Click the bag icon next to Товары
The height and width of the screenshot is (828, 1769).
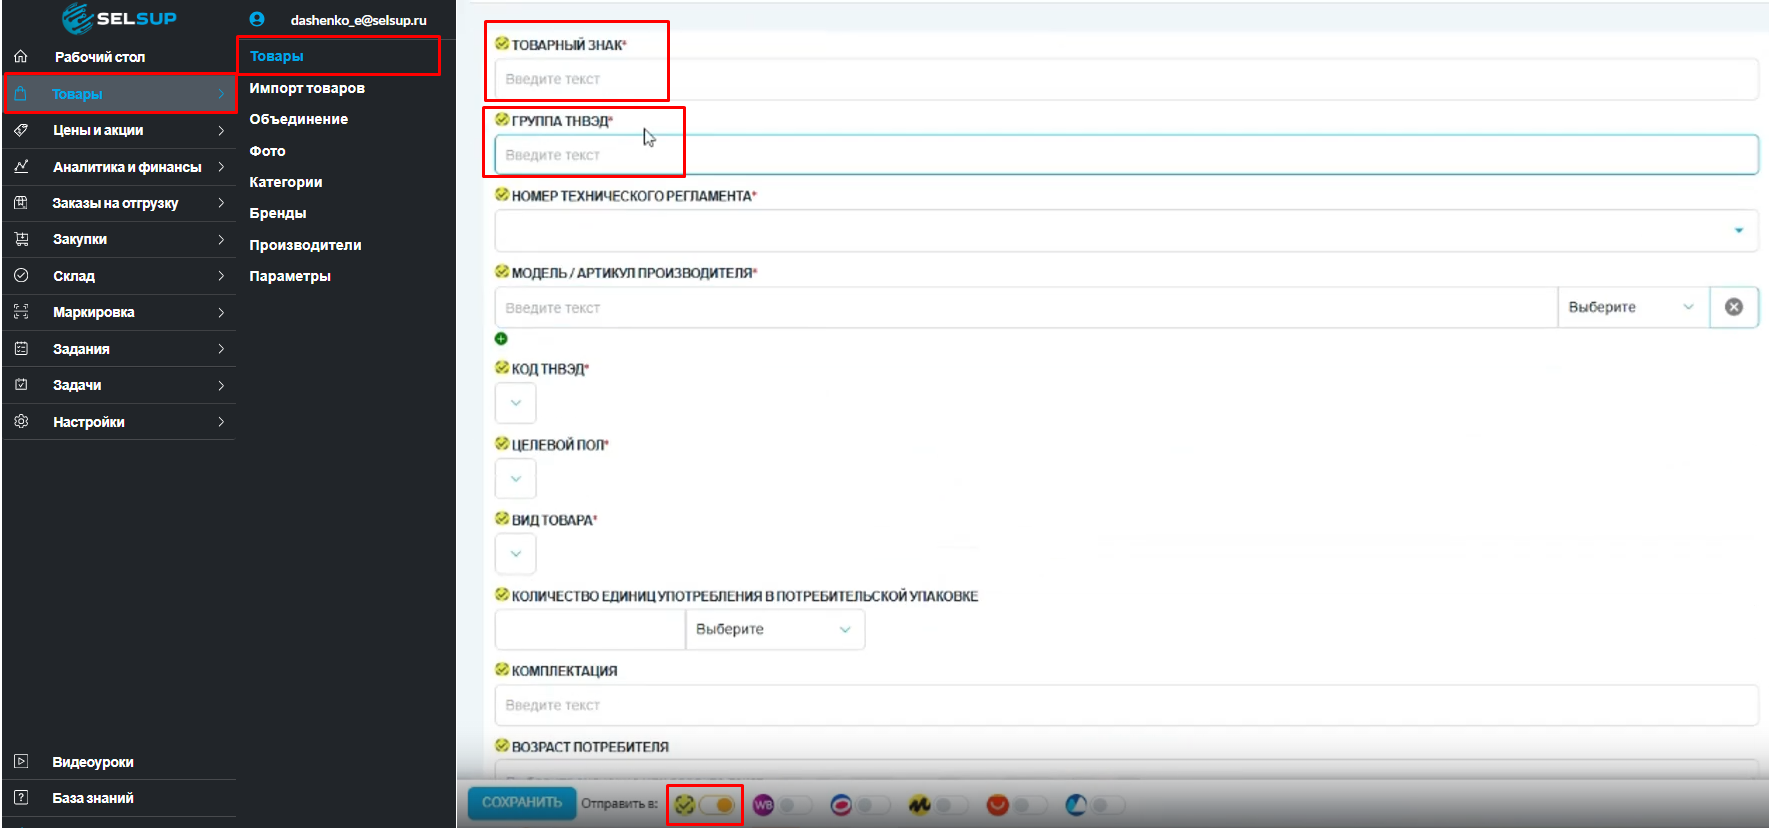21,93
